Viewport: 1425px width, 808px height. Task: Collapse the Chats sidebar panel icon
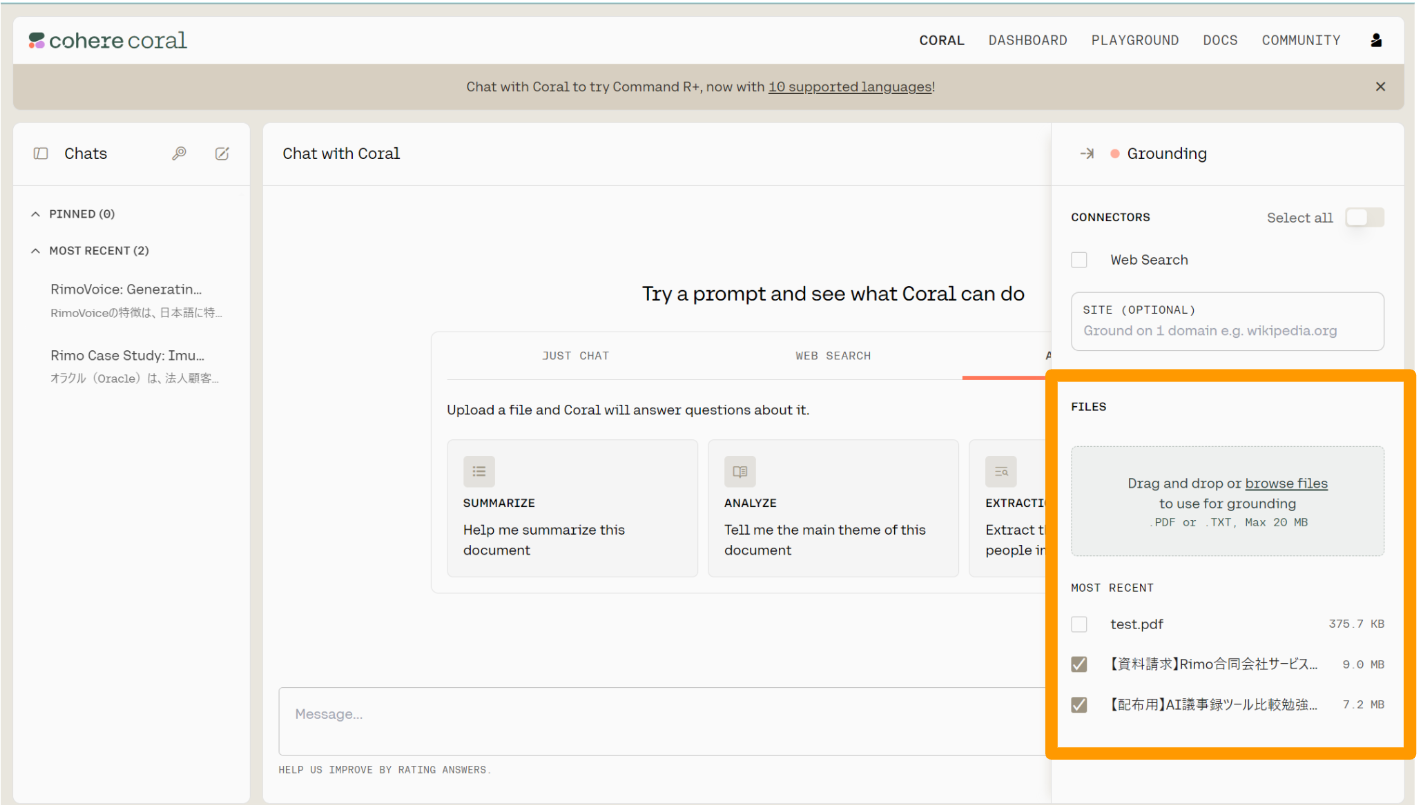(x=41, y=154)
